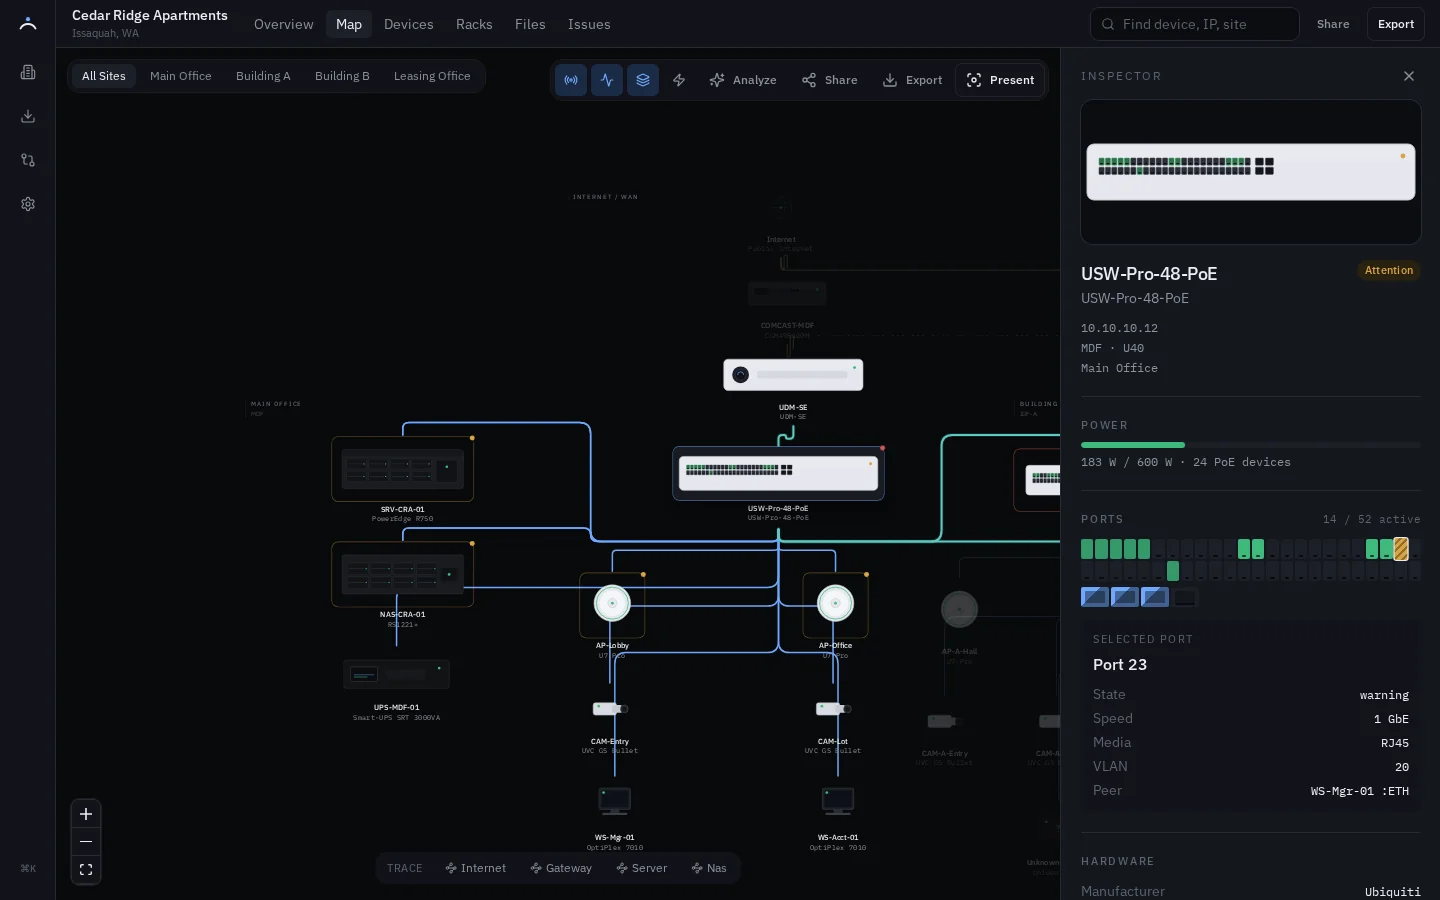Filter map to Building A
This screenshot has height=900, width=1440.
coord(263,76)
